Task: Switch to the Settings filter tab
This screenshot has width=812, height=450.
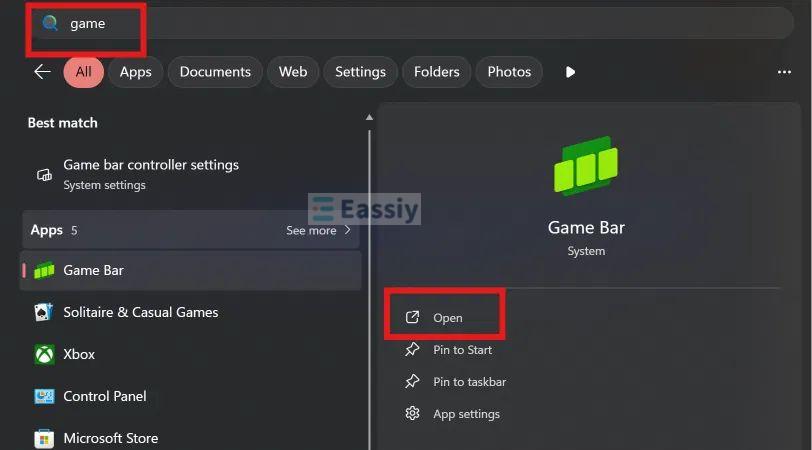Action: [360, 72]
